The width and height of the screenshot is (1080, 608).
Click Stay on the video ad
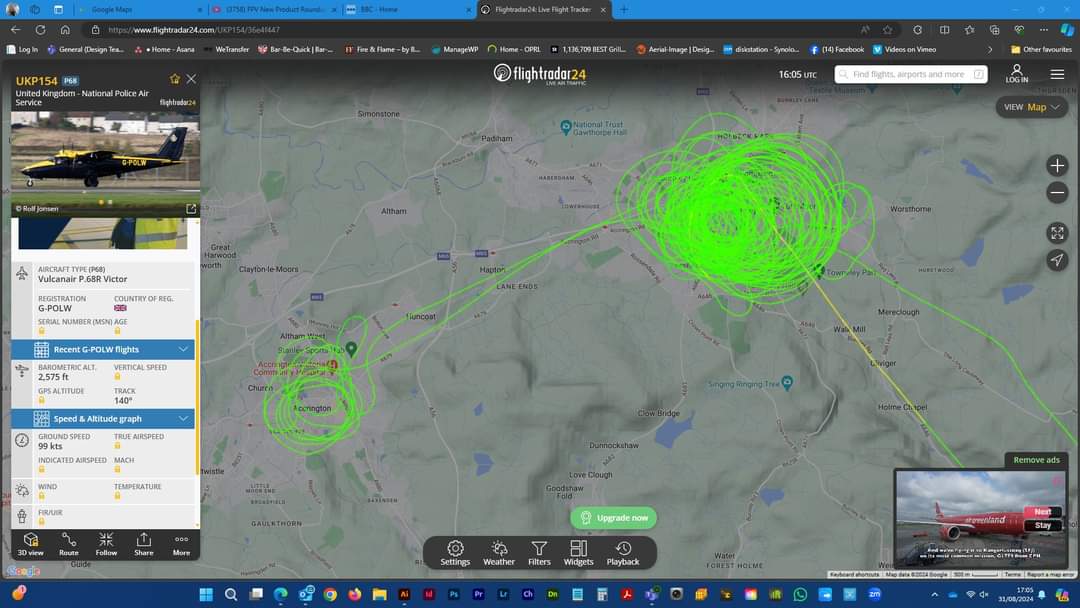pos(1042,525)
